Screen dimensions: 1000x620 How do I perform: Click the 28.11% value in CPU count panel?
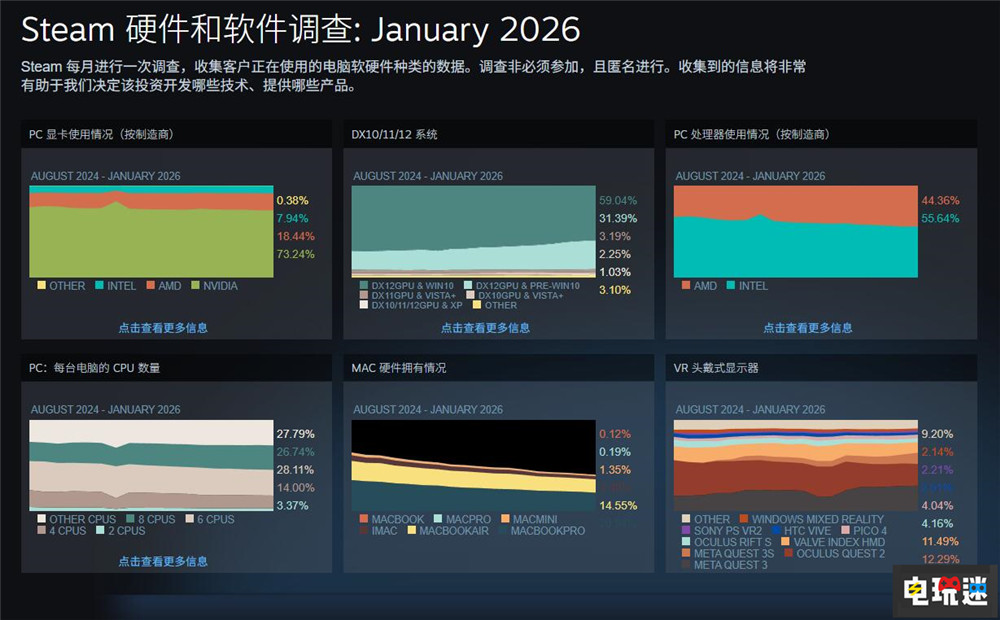(295, 469)
